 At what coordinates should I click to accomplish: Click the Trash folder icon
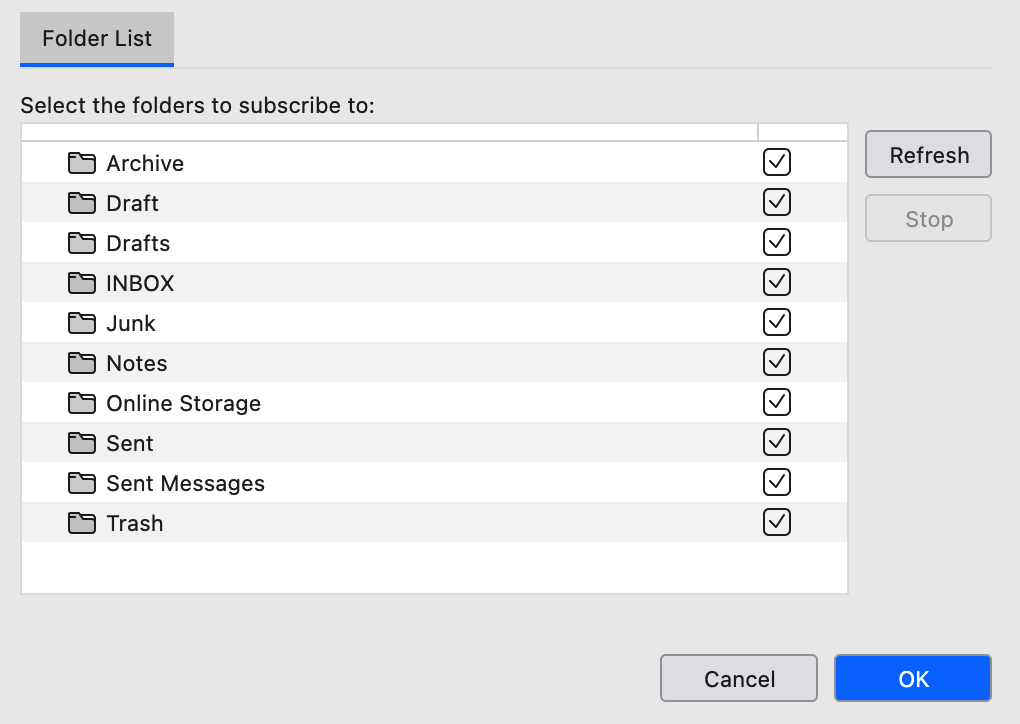tap(82, 523)
